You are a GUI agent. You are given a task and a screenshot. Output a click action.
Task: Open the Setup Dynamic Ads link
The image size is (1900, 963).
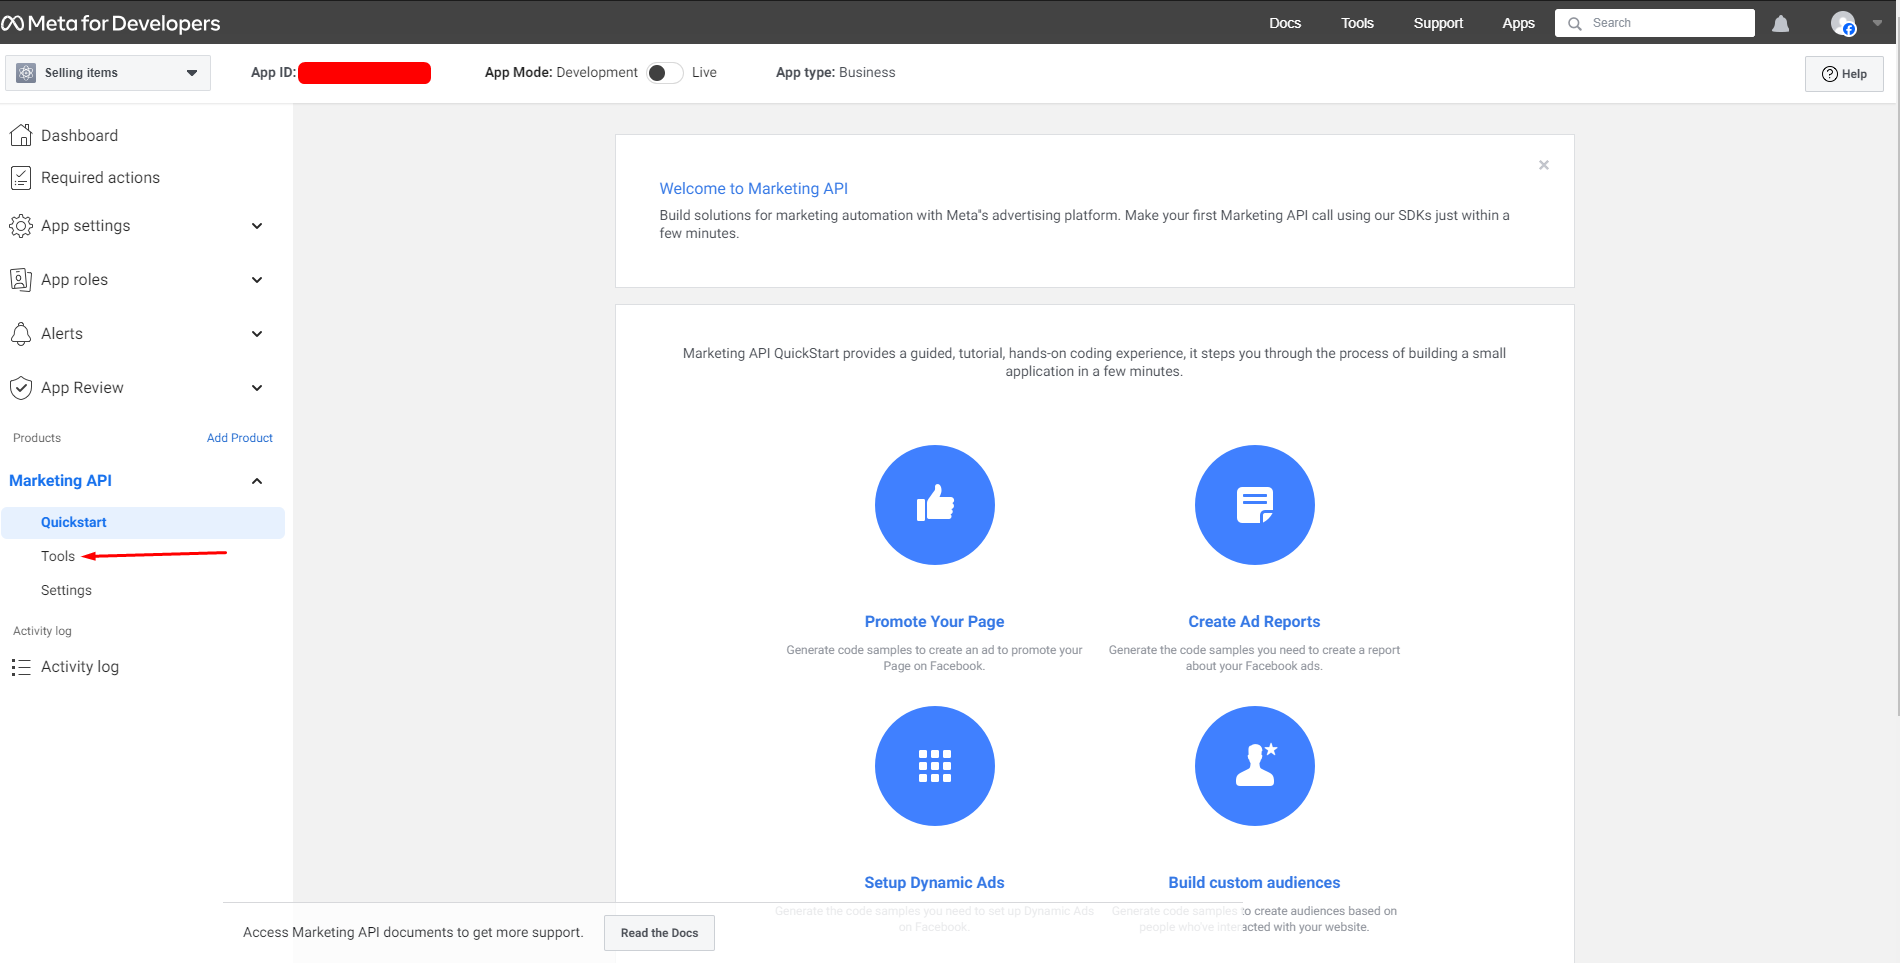934,883
